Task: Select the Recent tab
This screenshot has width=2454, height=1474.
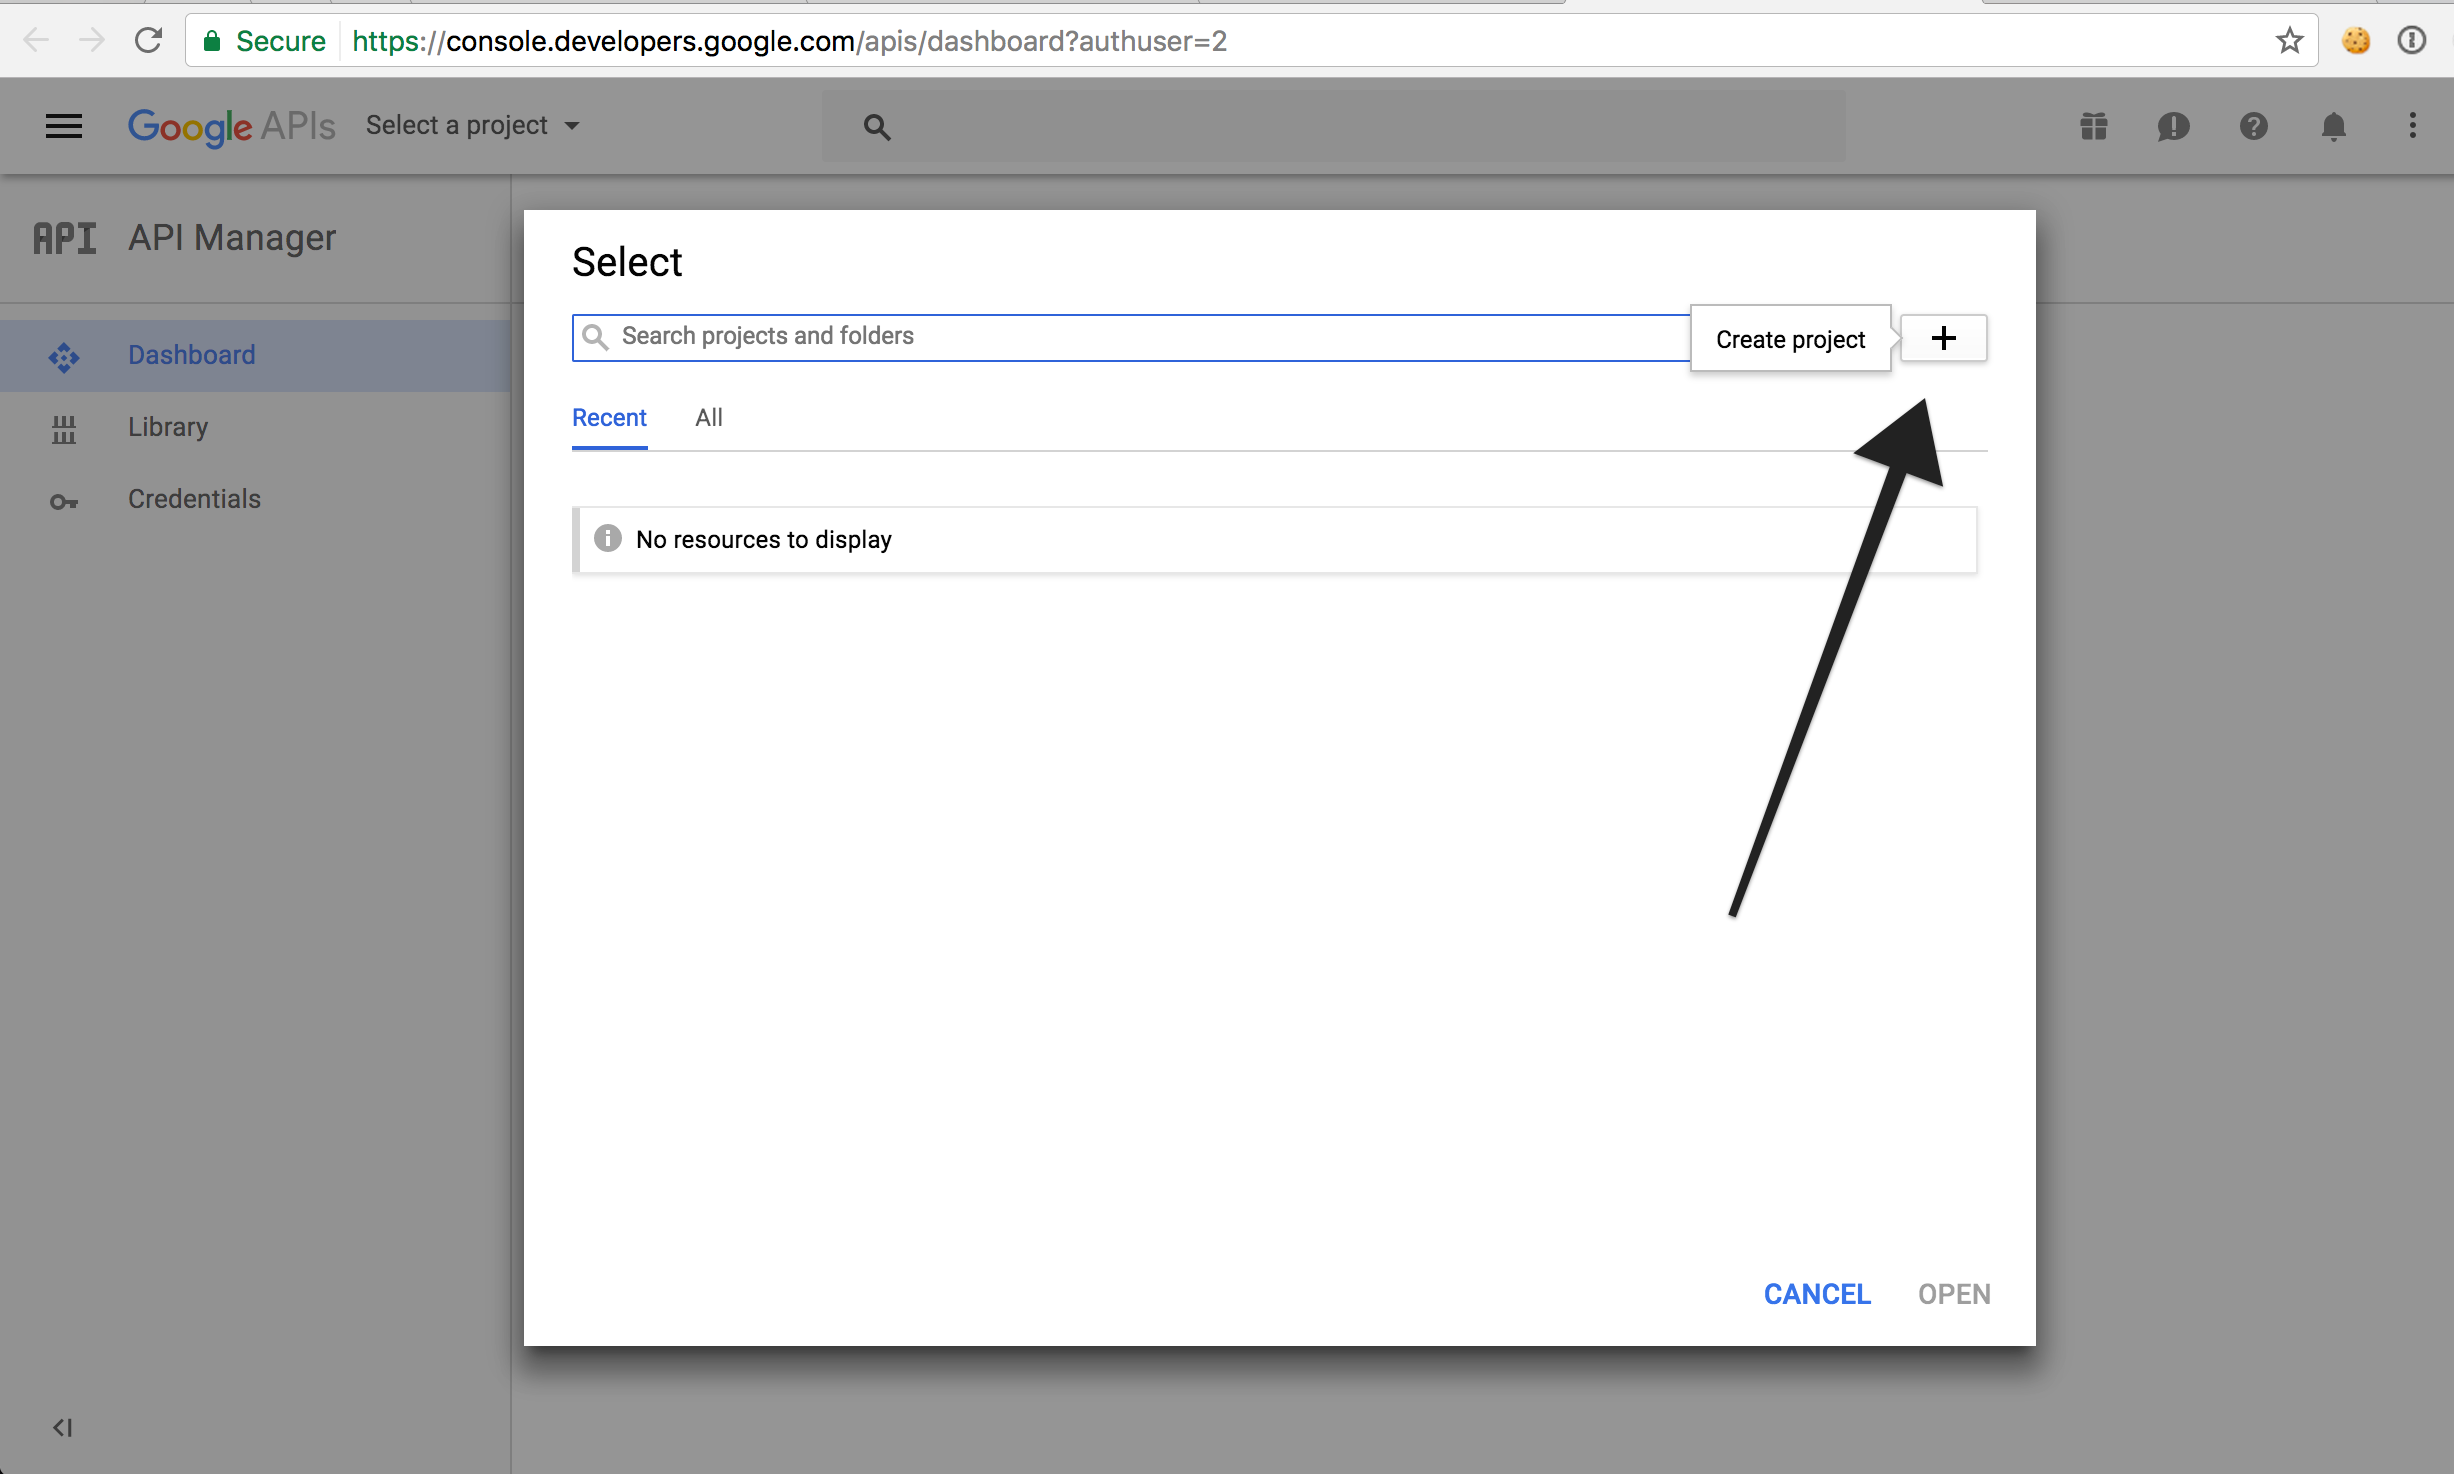Action: pos(608,417)
